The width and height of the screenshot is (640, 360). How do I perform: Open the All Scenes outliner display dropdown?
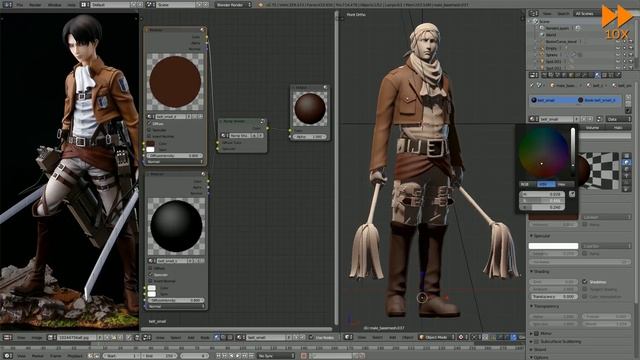point(587,13)
